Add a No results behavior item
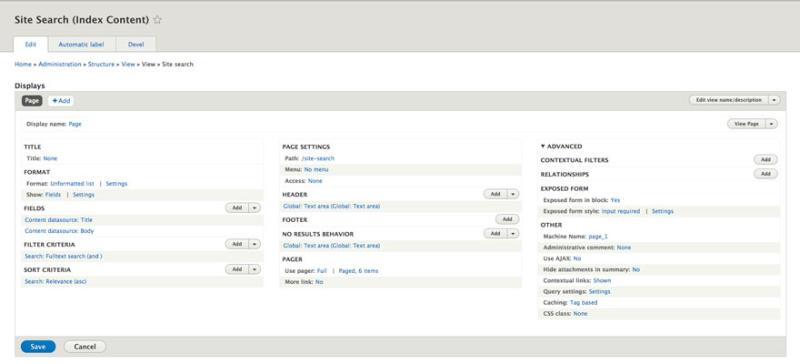The image size is (800, 364). point(495,233)
